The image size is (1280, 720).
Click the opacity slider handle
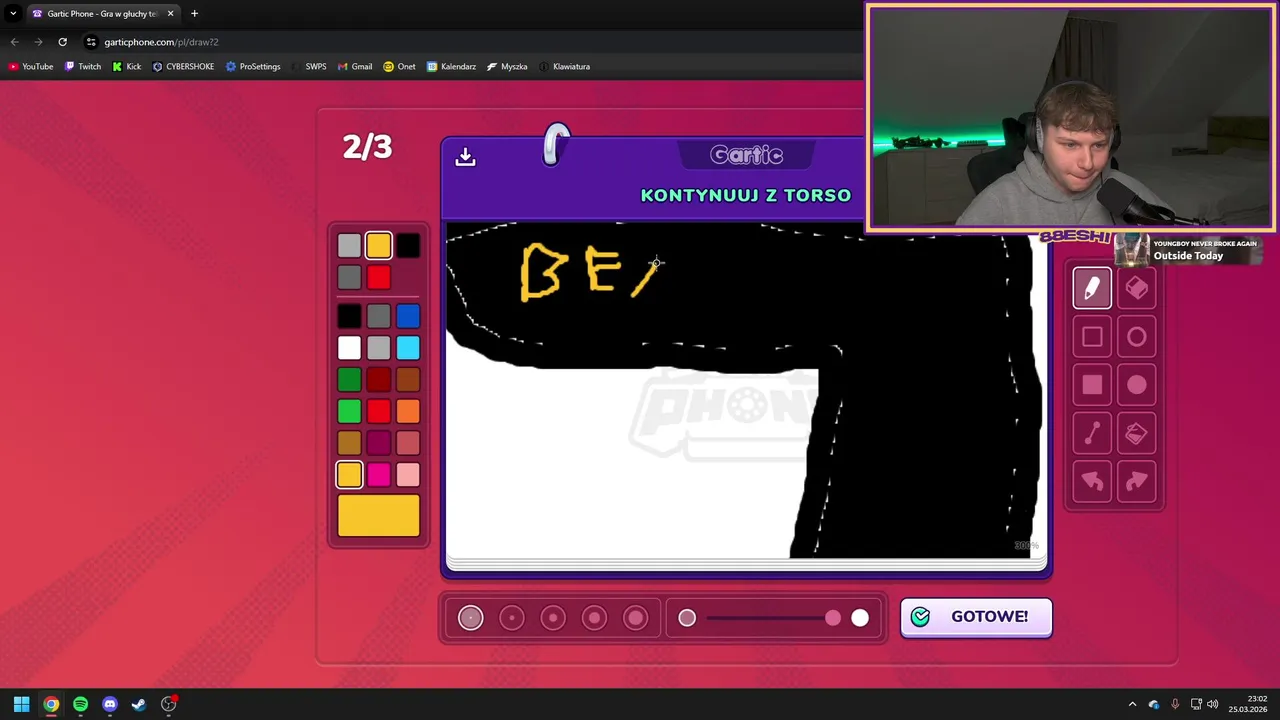coord(833,619)
